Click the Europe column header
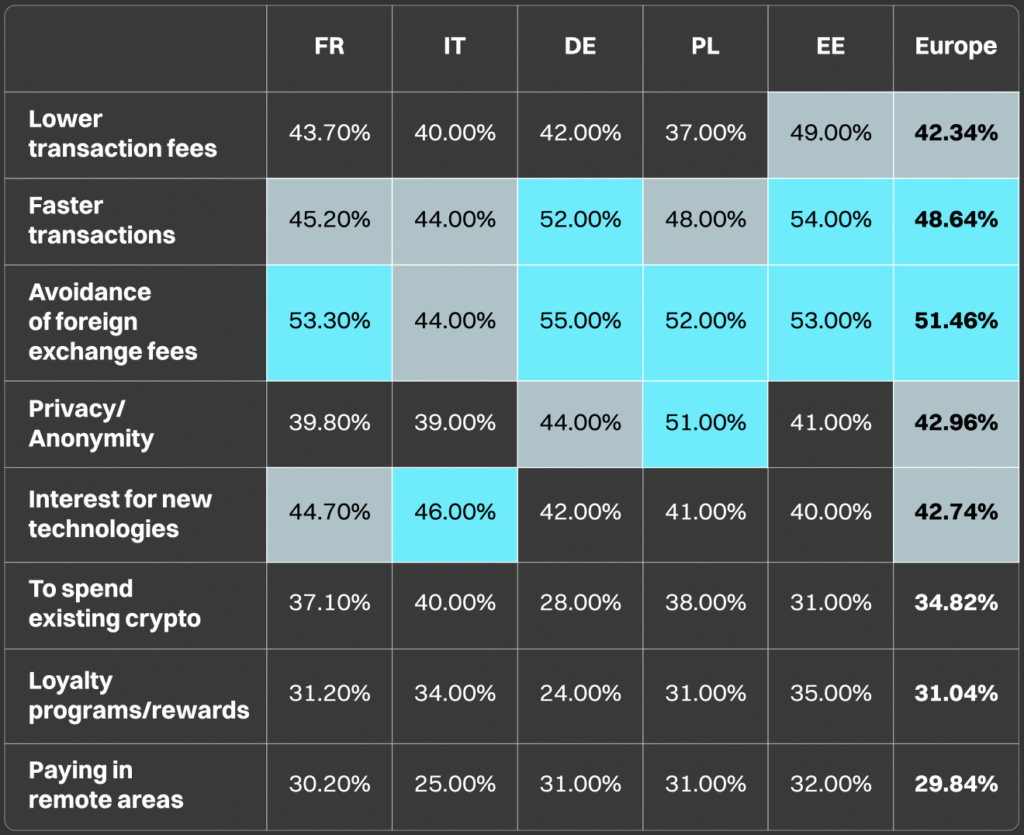 (955, 47)
